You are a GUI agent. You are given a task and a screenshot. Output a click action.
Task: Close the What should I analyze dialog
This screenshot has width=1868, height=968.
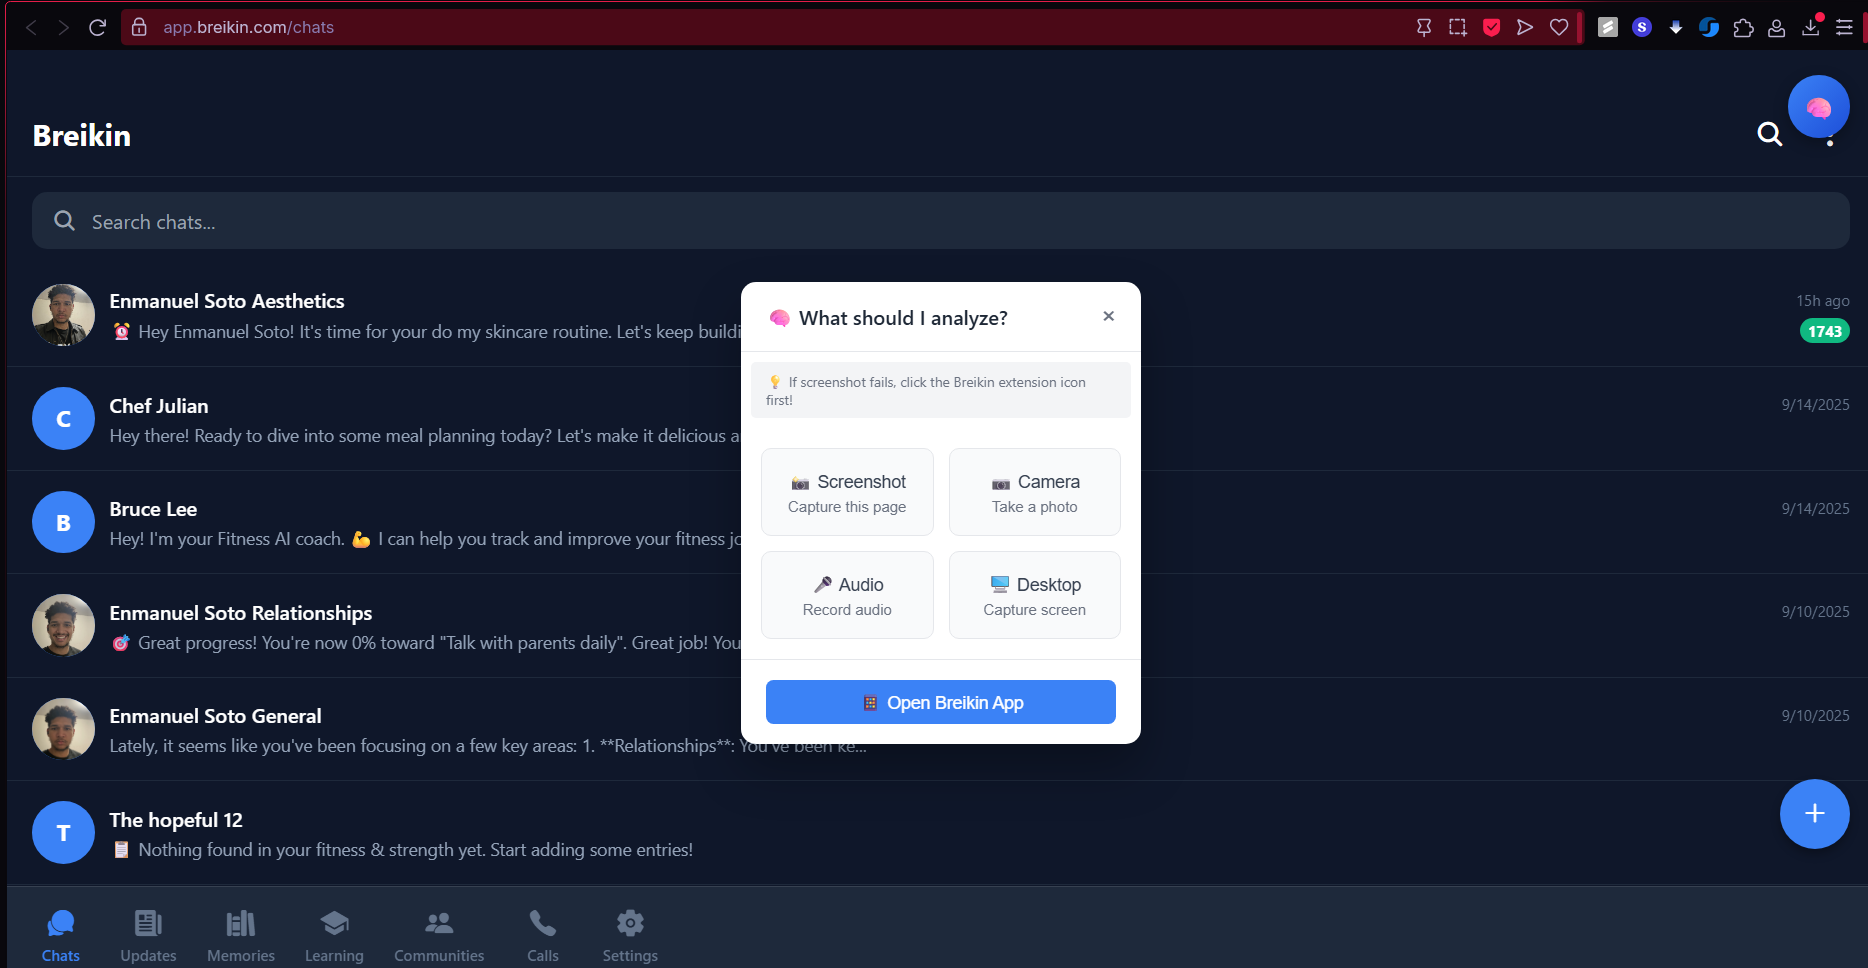tap(1108, 316)
